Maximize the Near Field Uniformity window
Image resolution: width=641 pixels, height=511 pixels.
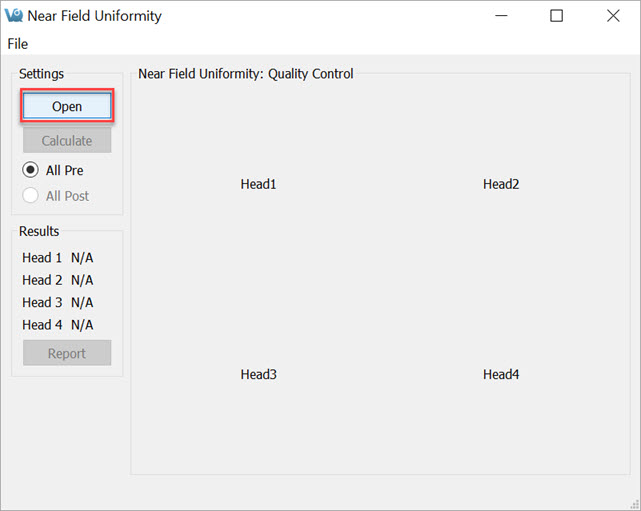coord(557,16)
